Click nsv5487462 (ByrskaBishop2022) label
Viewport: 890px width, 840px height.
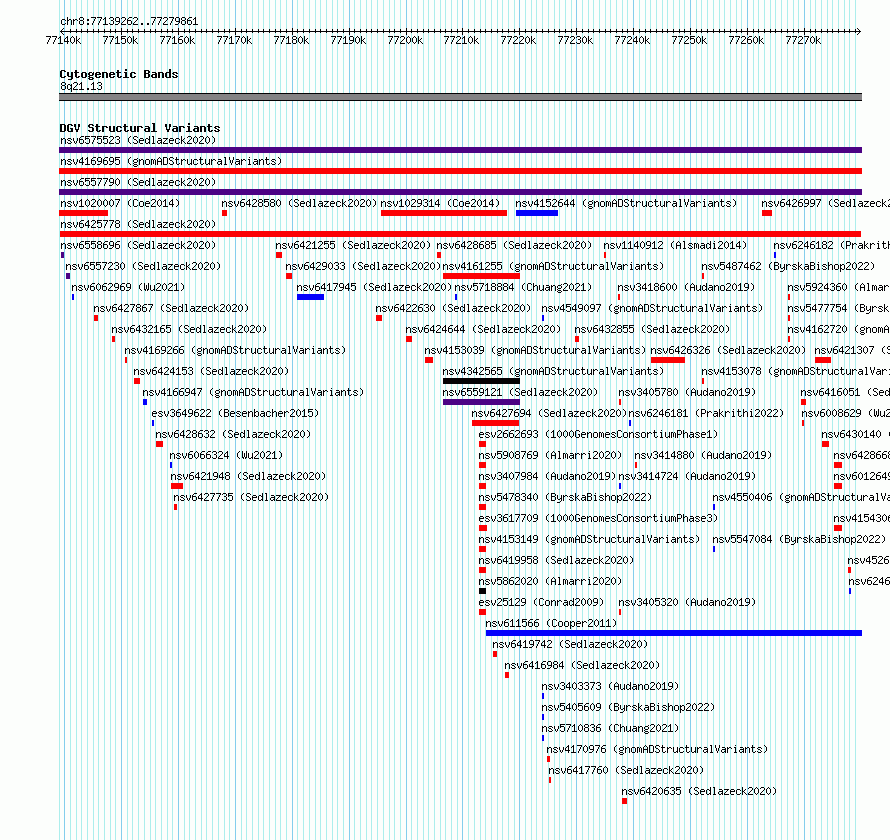click(788, 266)
